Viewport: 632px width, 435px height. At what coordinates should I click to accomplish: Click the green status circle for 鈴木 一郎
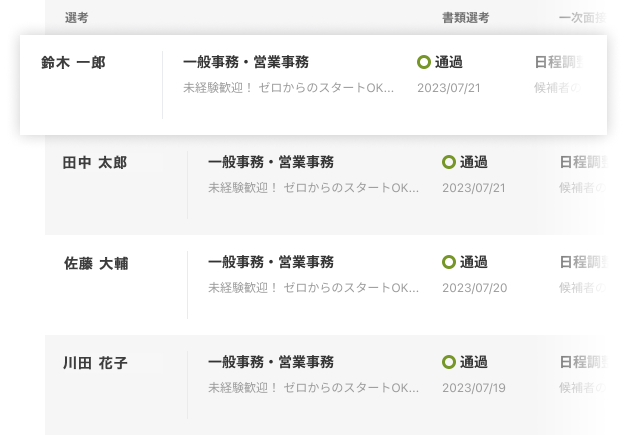tap(423, 62)
